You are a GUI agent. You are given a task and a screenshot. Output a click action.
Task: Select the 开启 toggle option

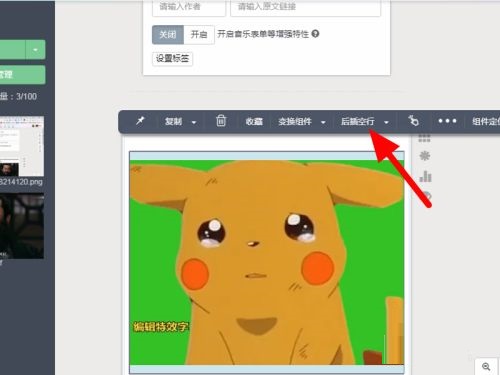tap(199, 34)
